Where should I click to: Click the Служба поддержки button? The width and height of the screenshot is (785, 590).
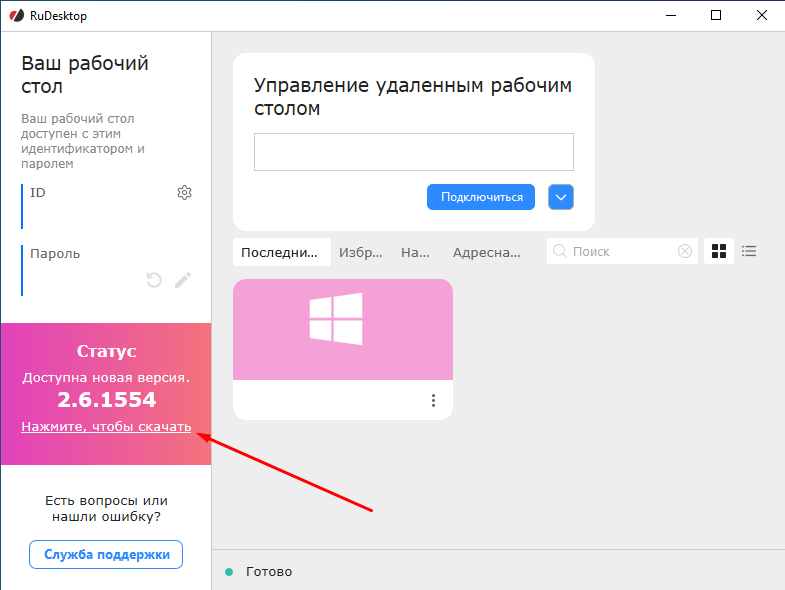[x=106, y=554]
